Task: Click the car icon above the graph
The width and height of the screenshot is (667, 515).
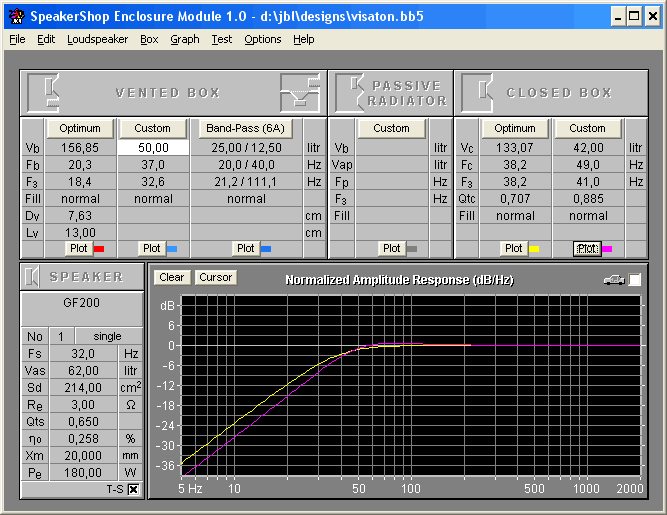Action: [x=614, y=280]
